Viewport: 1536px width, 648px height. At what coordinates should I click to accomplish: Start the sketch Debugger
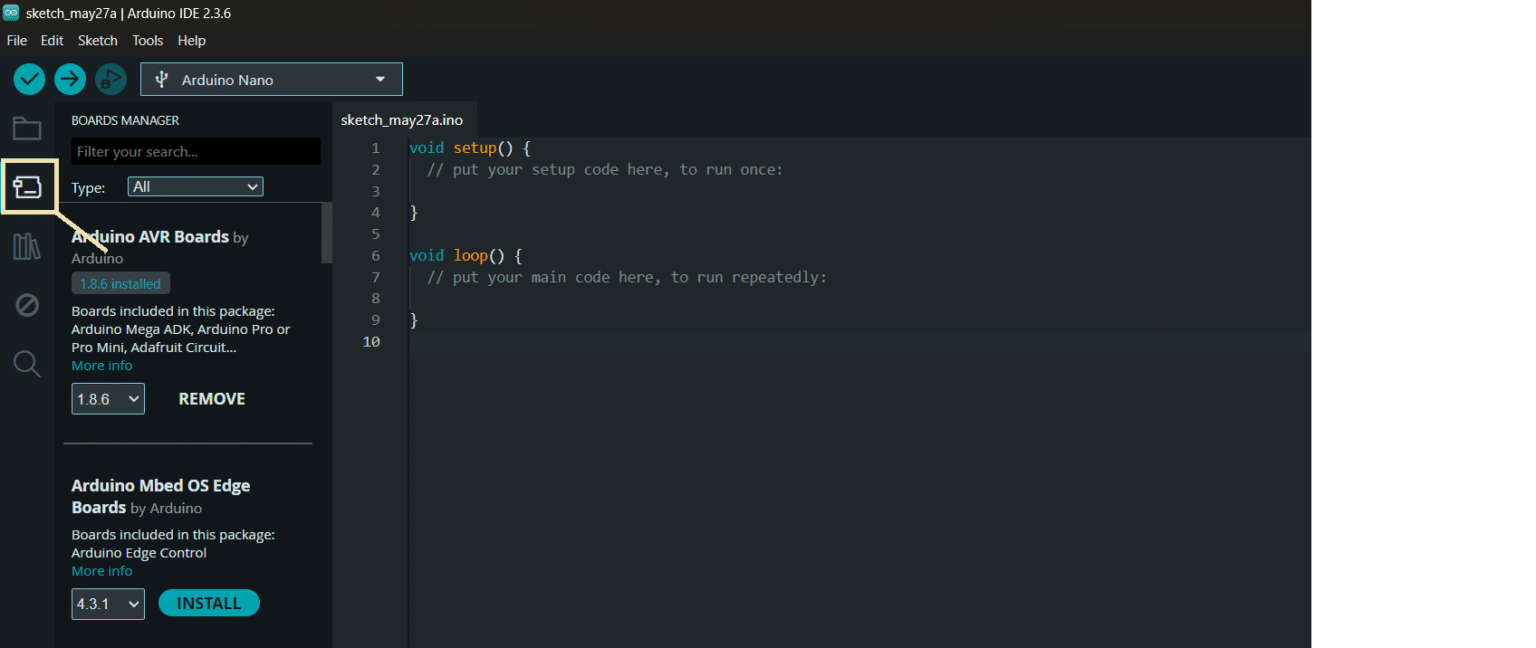pyautogui.click(x=110, y=79)
